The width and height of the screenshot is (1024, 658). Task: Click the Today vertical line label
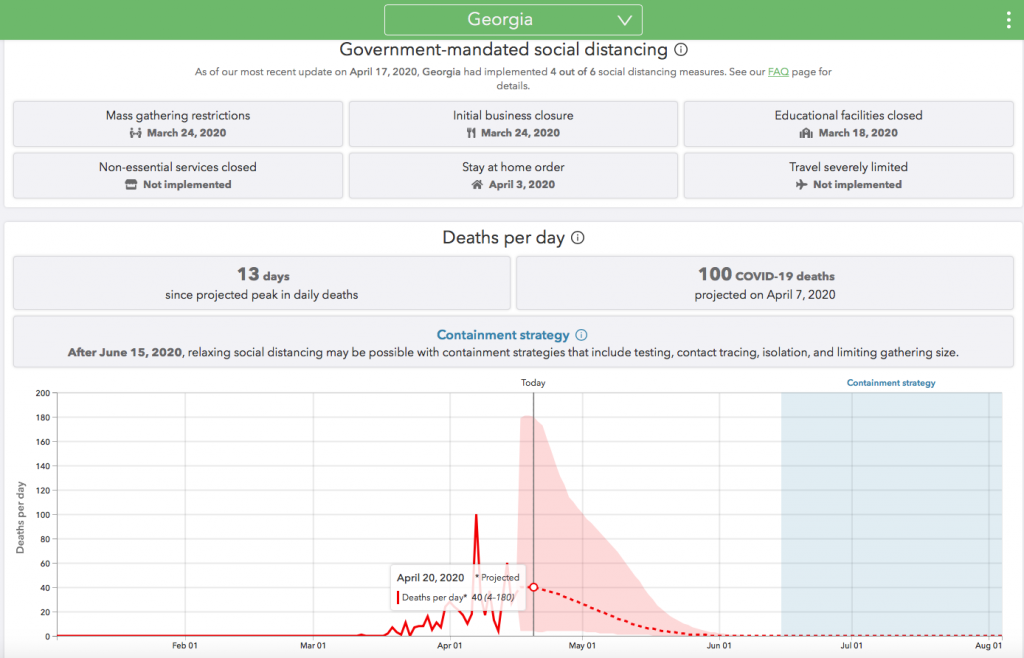coord(533,383)
